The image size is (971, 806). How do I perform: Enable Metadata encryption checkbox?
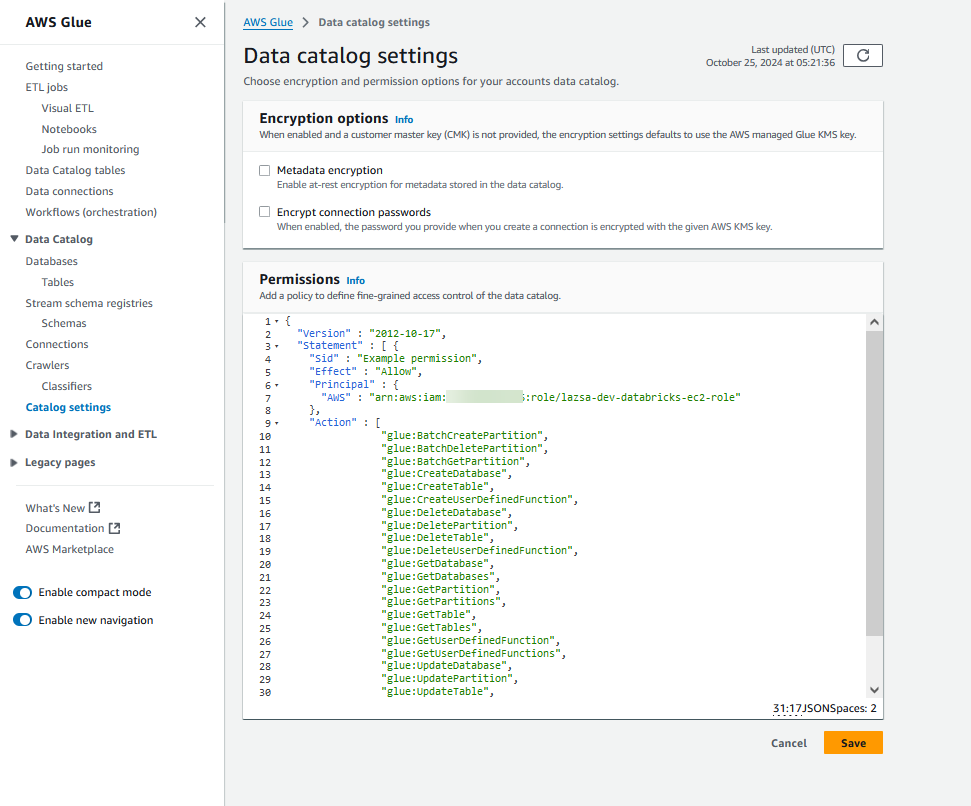pyautogui.click(x=264, y=170)
